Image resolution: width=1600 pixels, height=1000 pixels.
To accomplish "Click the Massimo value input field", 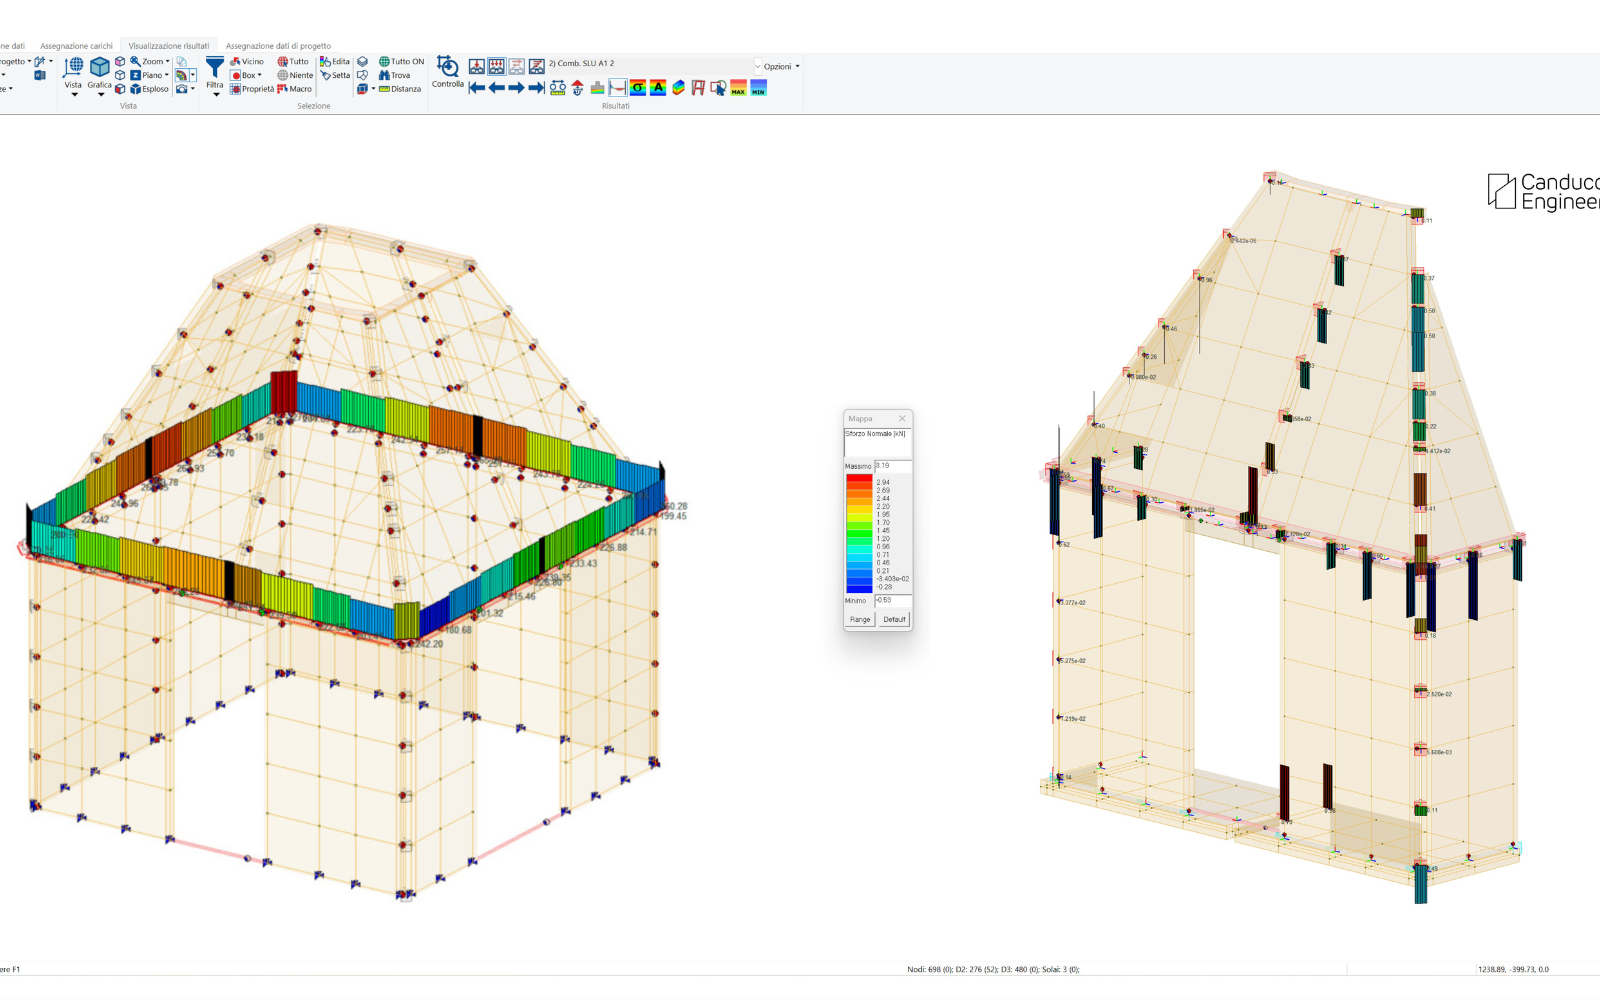I will coord(892,466).
